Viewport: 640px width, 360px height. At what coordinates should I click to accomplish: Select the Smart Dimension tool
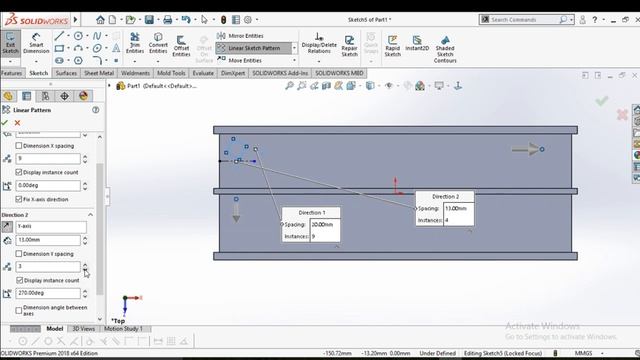click(x=36, y=43)
